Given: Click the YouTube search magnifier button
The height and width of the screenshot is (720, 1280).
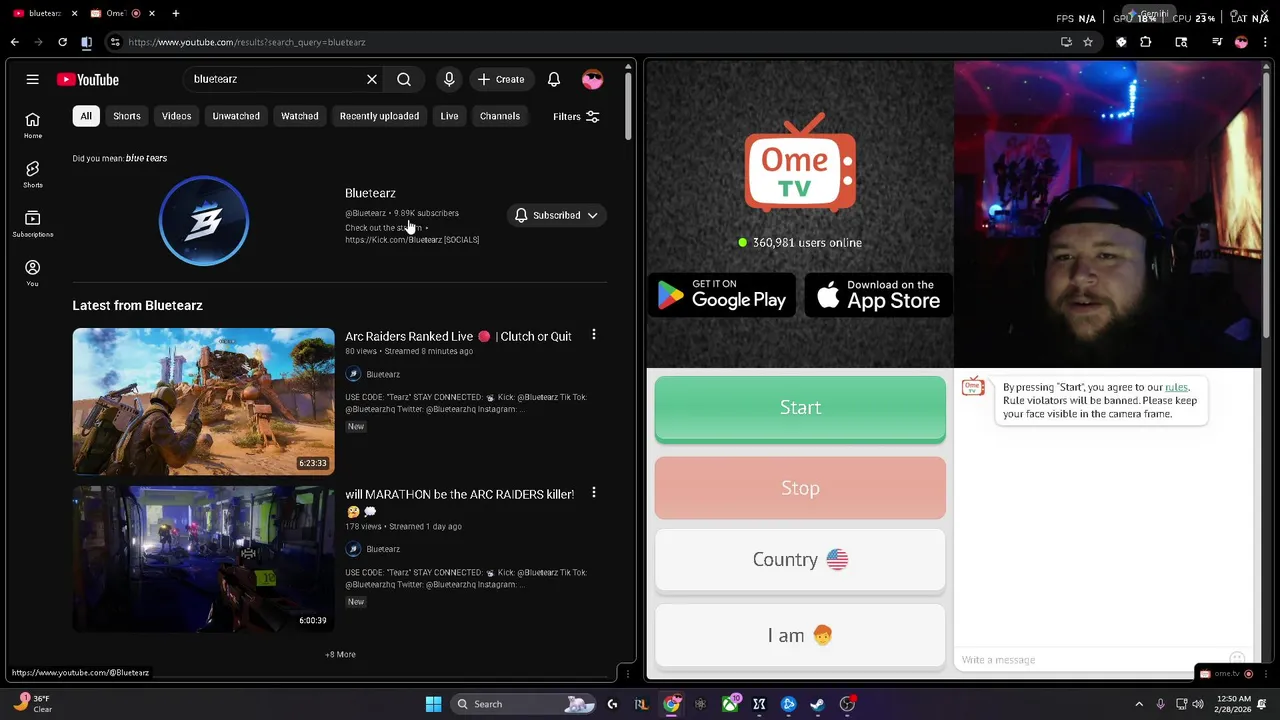Looking at the screenshot, I should (x=404, y=79).
